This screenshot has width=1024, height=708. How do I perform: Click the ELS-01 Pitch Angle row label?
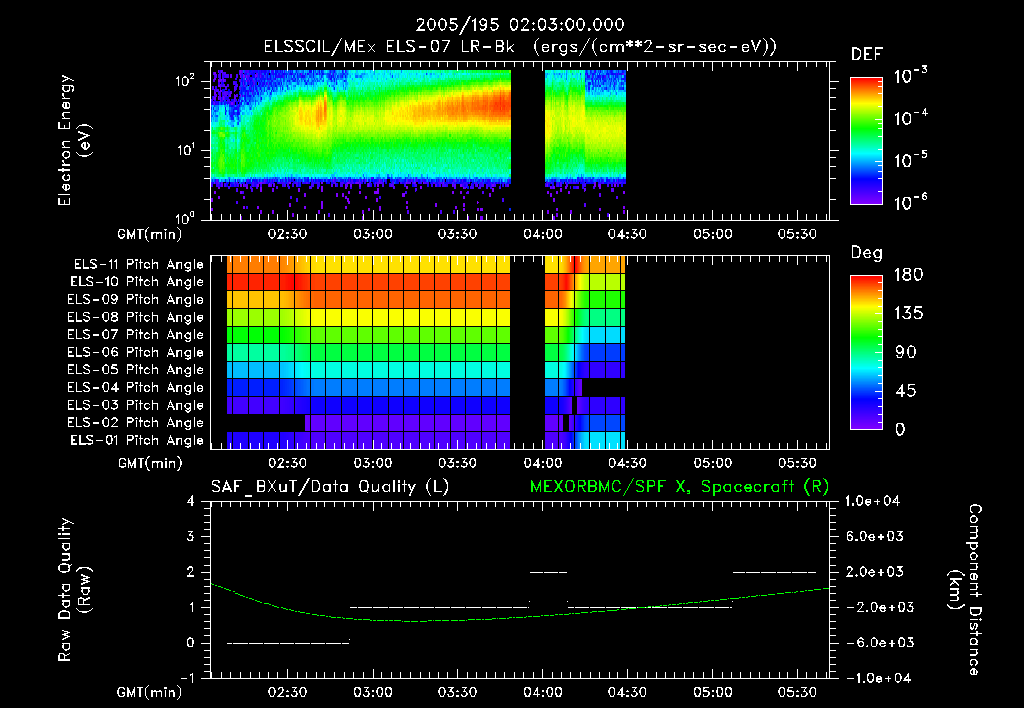tap(137, 440)
